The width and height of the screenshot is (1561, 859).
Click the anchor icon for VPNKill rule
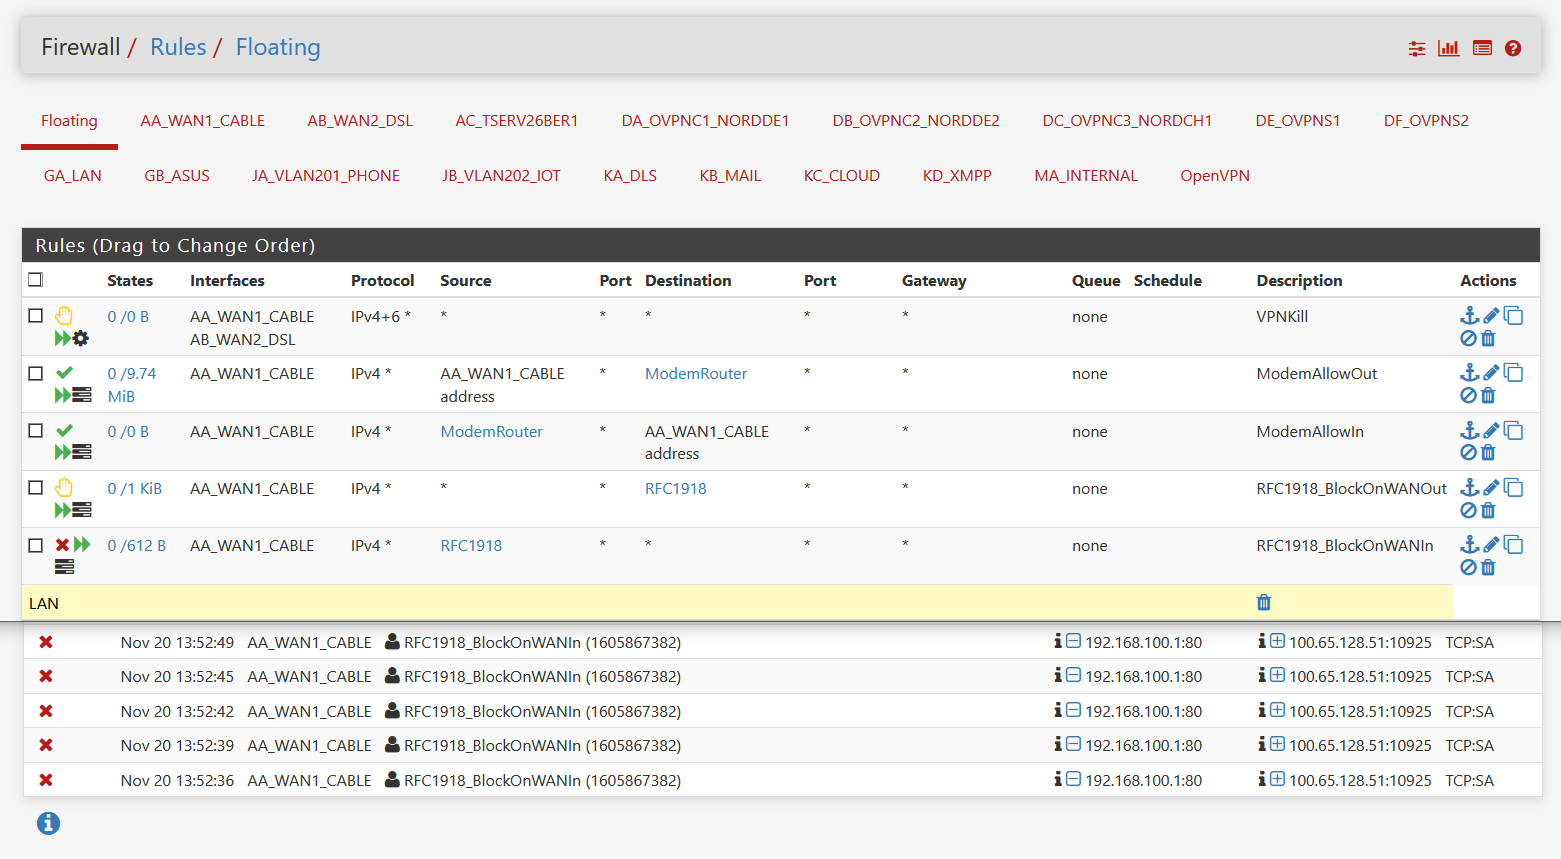[1469, 316]
